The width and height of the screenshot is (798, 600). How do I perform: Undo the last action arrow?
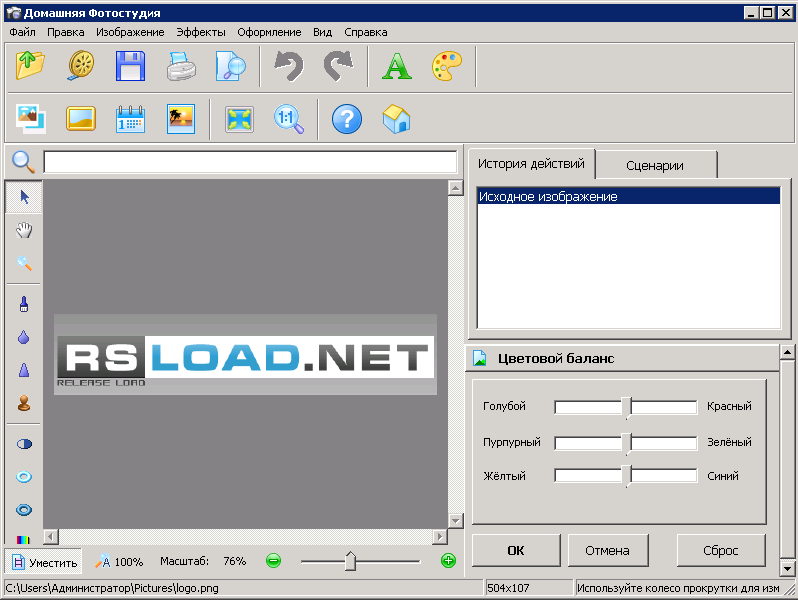point(289,66)
